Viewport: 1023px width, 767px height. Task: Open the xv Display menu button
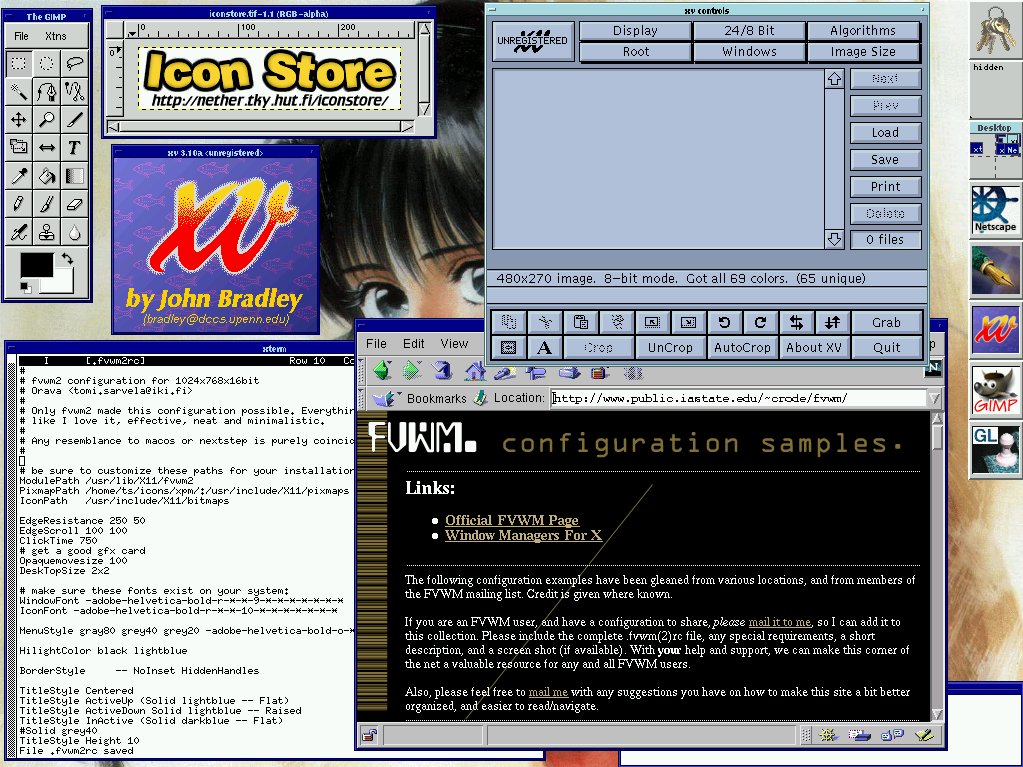[x=635, y=31]
